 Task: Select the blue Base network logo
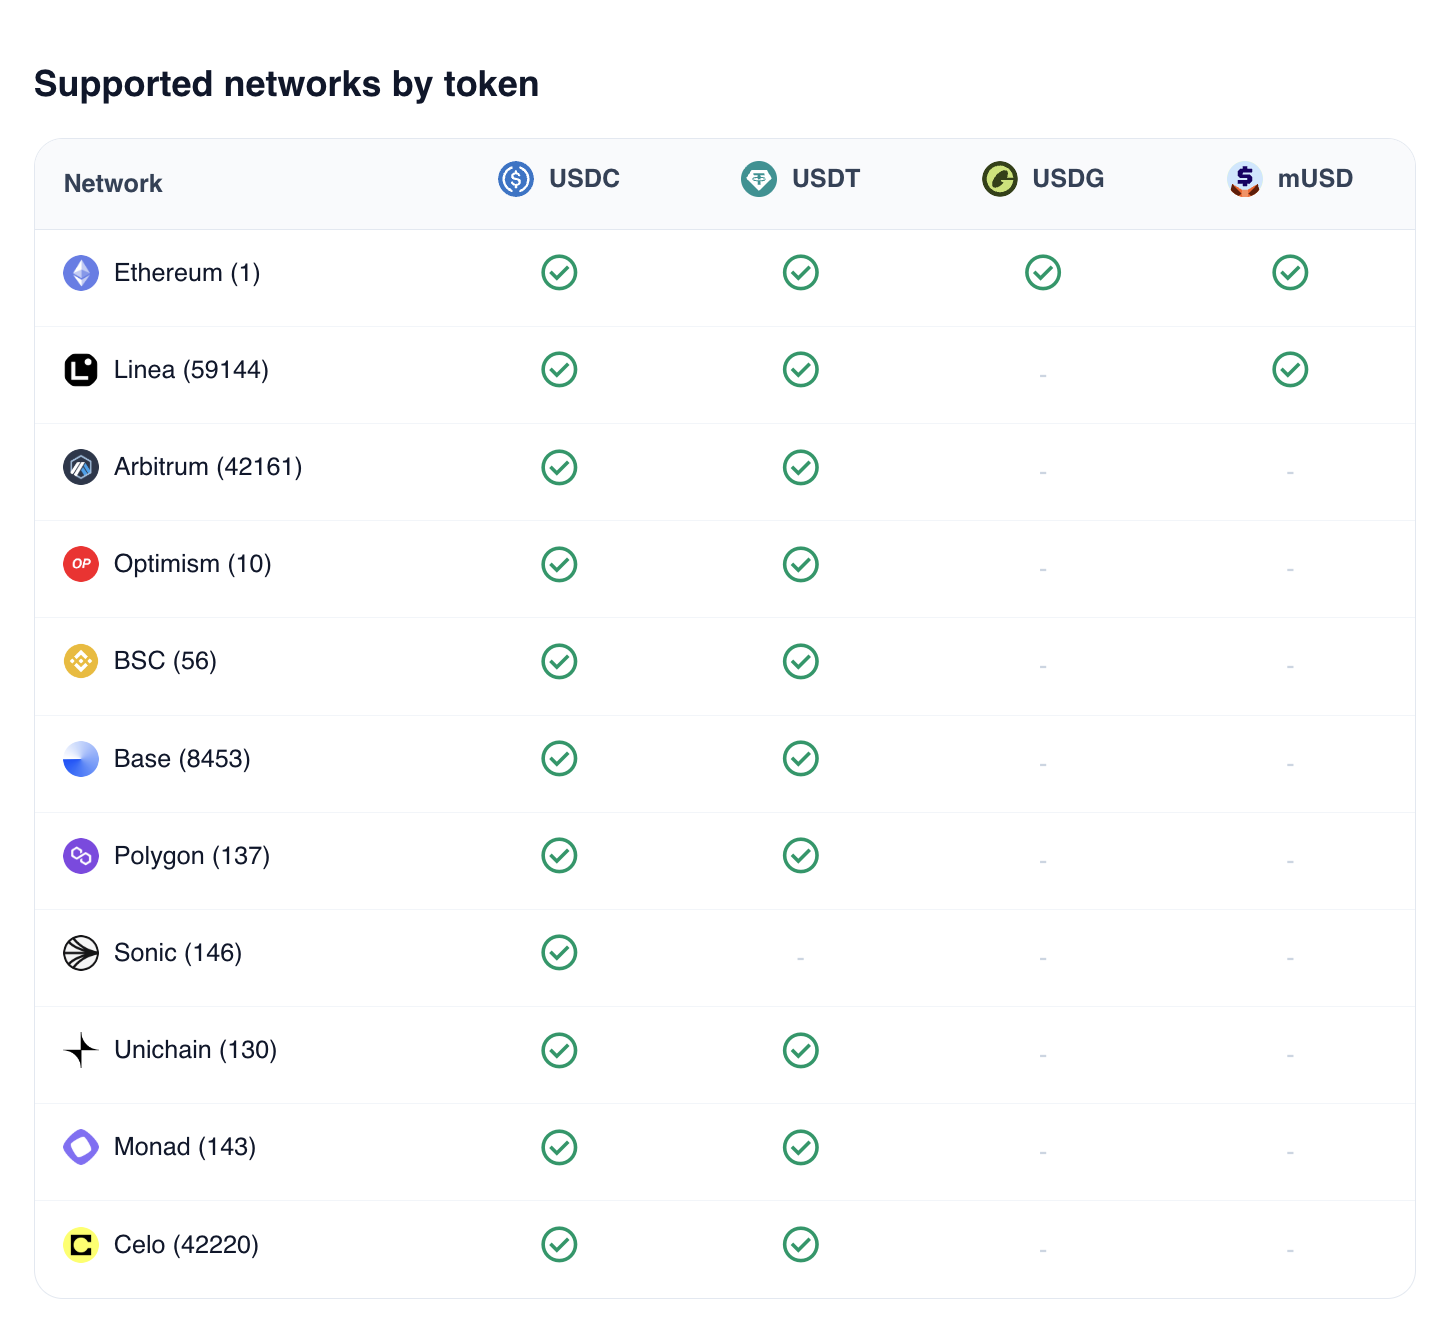(81, 759)
